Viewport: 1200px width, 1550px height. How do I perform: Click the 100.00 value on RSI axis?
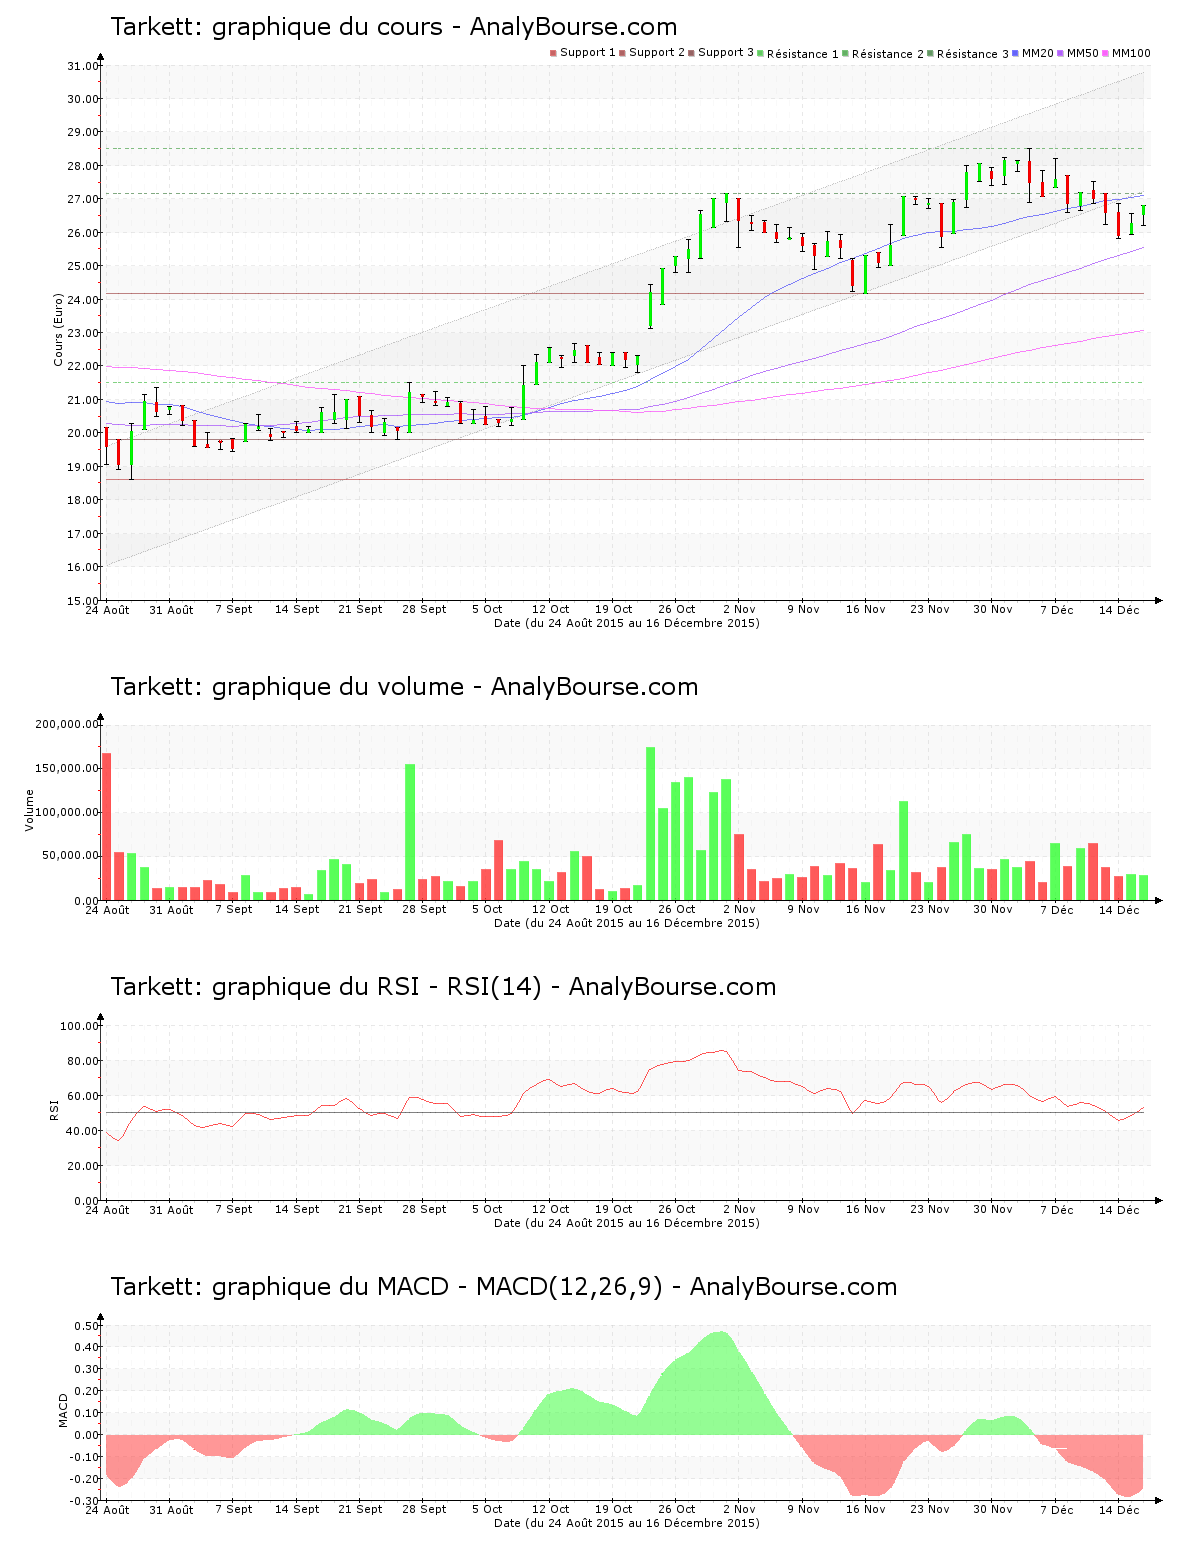tap(79, 1026)
